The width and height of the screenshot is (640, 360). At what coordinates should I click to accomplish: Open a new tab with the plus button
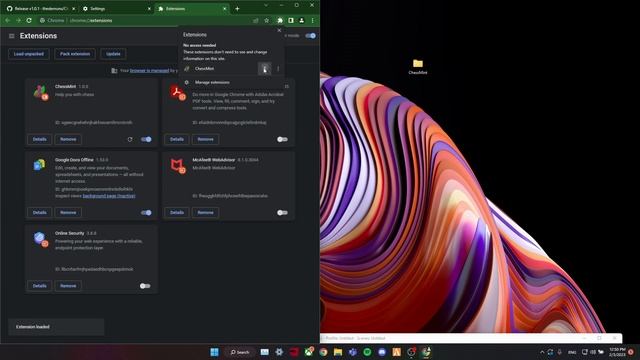237,9
